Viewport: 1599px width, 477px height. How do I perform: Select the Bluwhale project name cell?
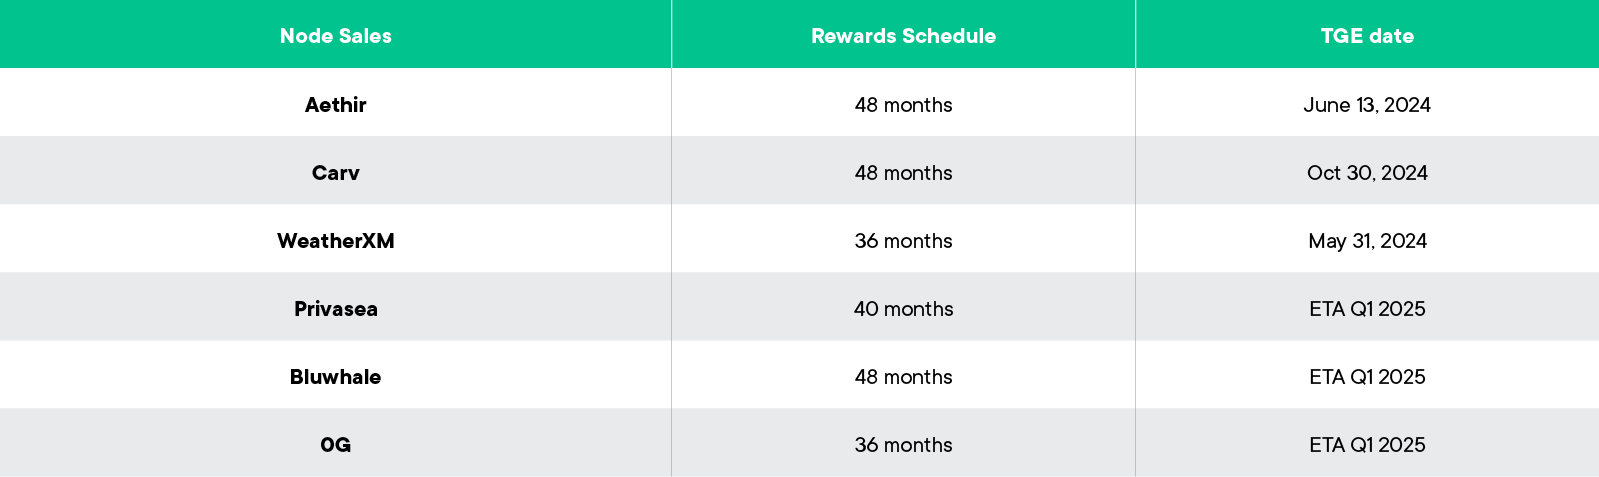pos(335,377)
